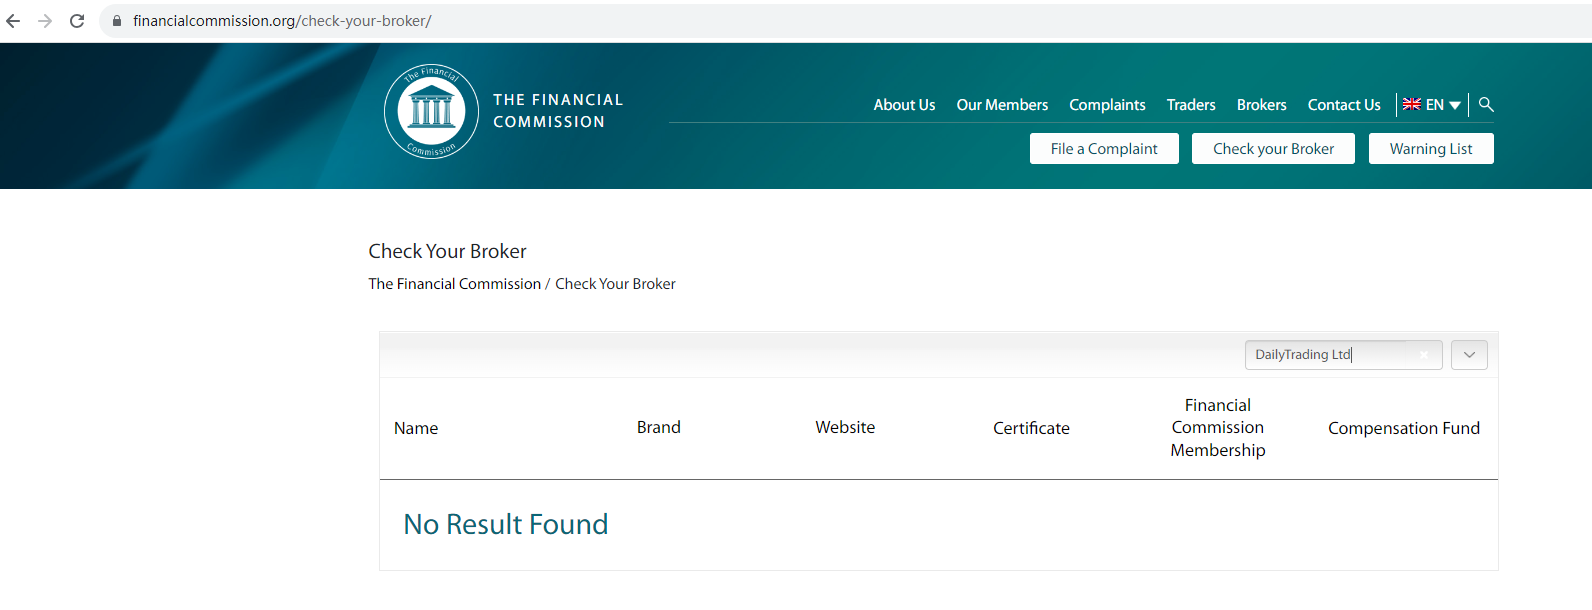Click the browser forward arrow
The width and height of the screenshot is (1592, 610).
click(x=45, y=21)
